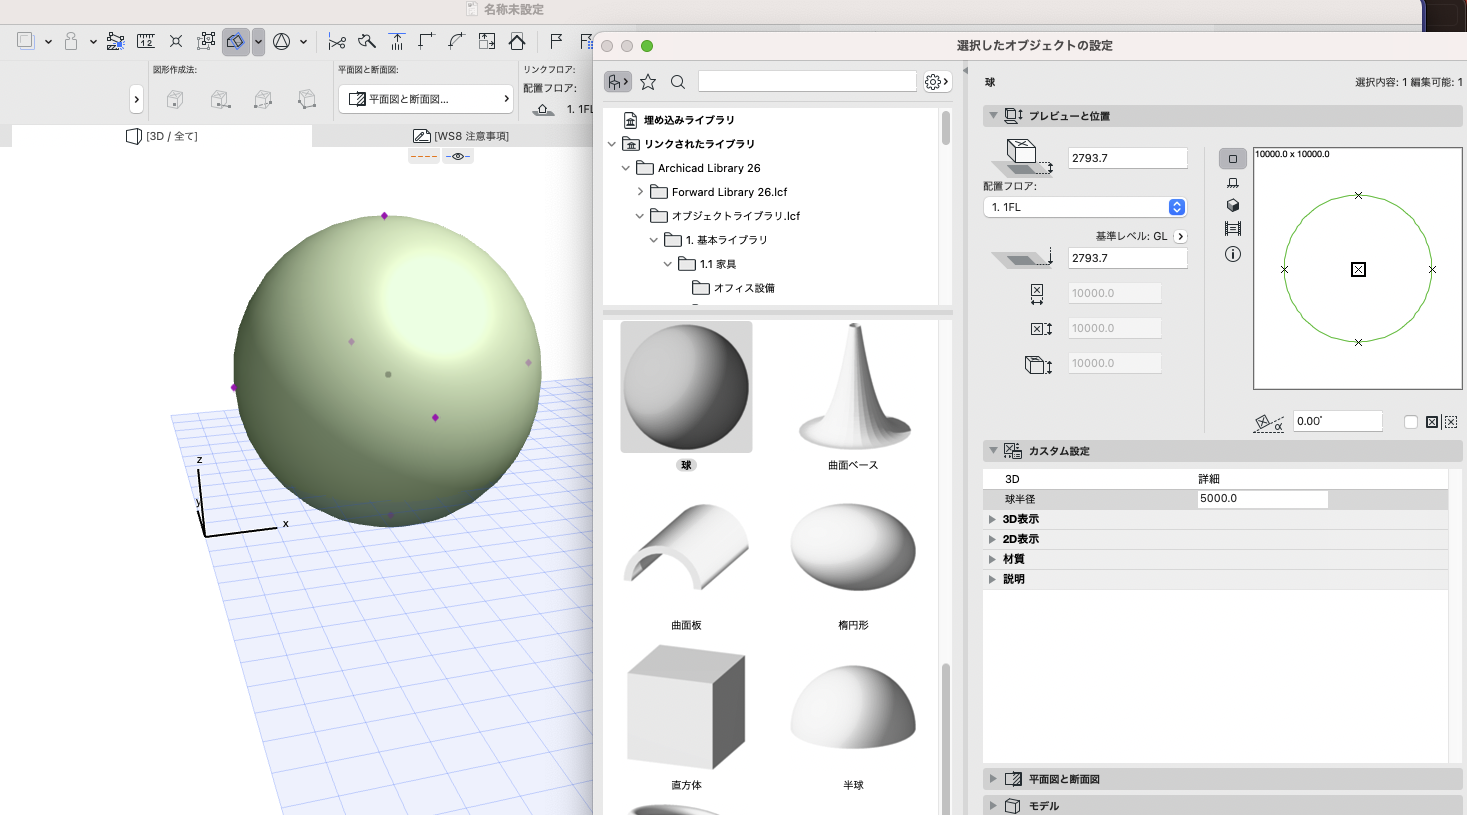Click the solid crossed-box mirror toggle
The image size is (1467, 815).
1432,422
